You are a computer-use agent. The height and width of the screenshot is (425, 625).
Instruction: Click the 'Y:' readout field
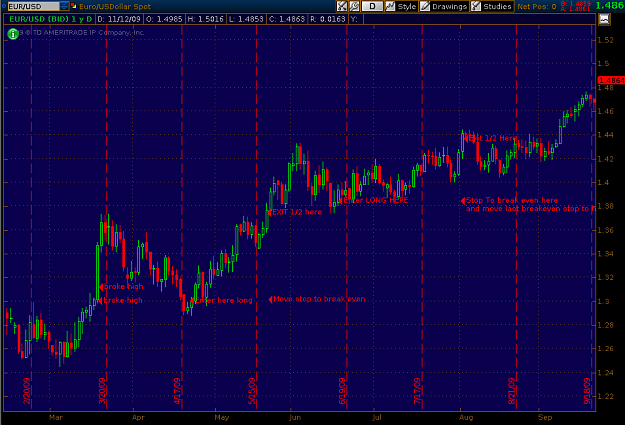(356, 19)
